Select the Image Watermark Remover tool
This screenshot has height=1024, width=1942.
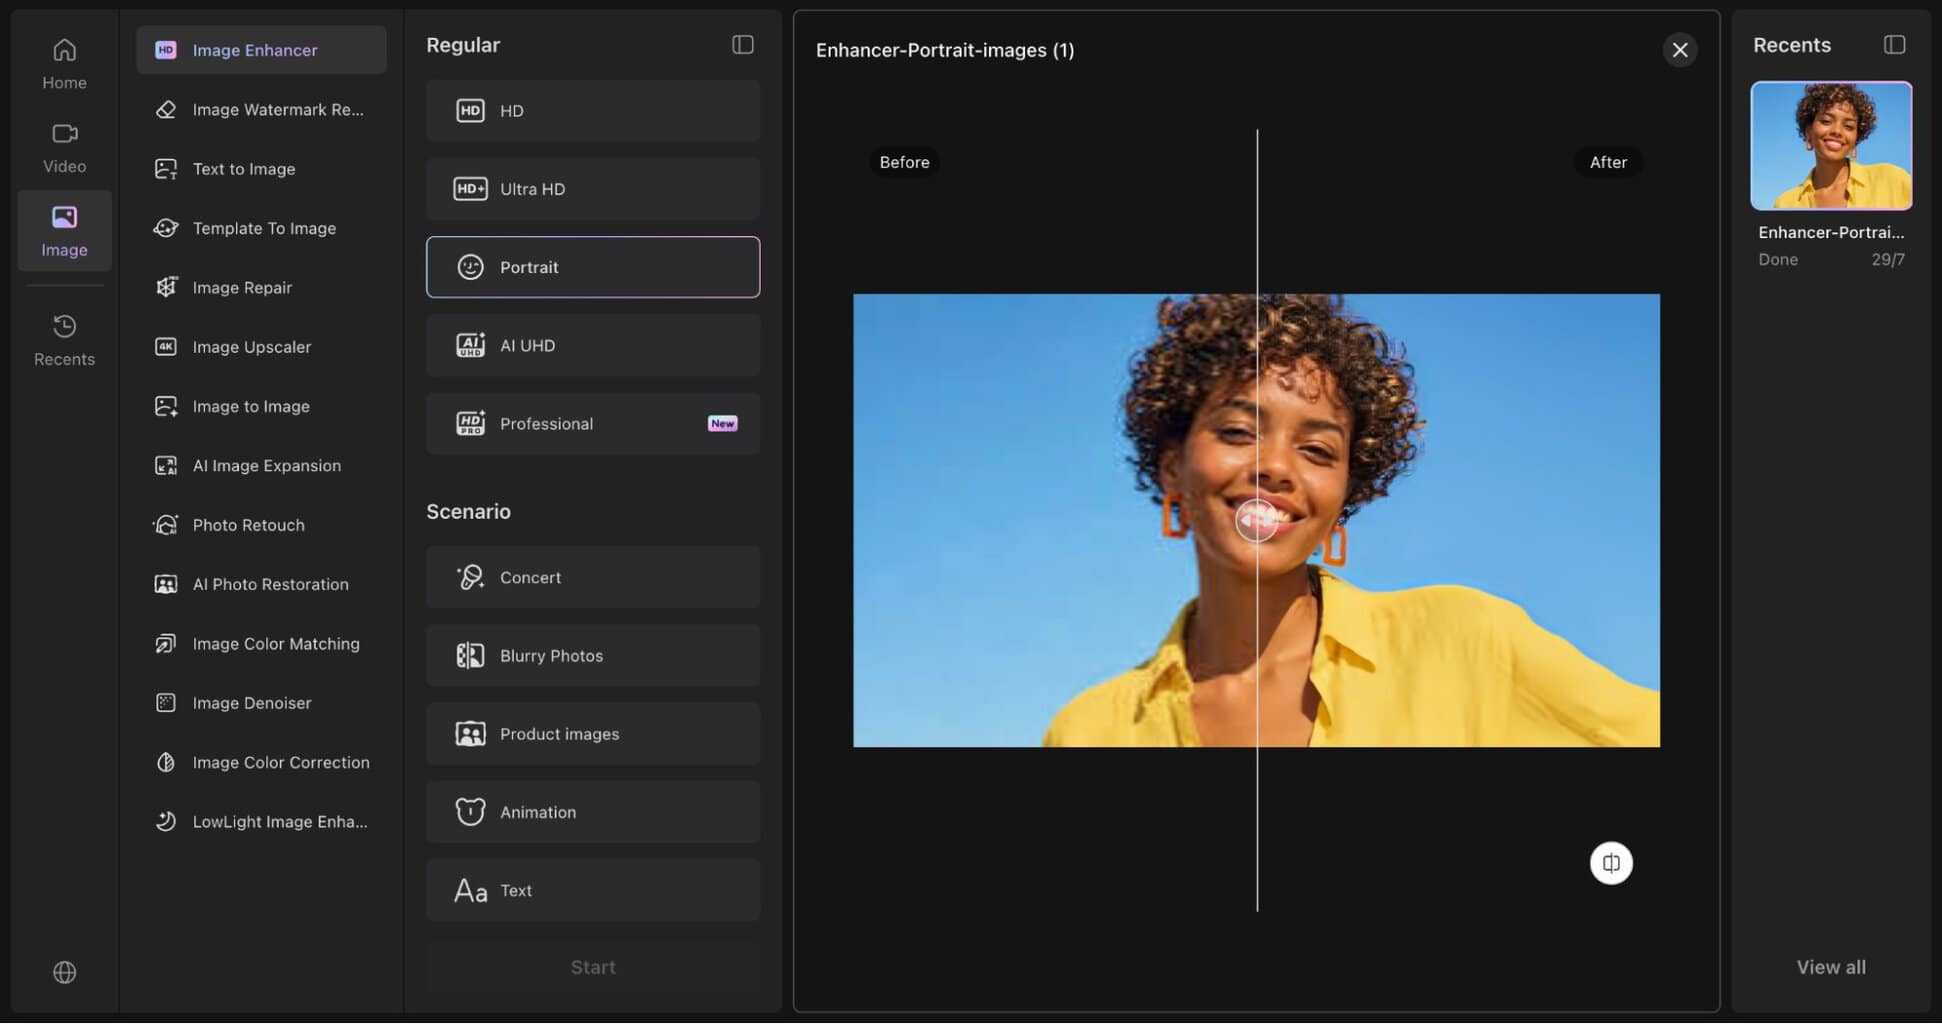pos(261,110)
